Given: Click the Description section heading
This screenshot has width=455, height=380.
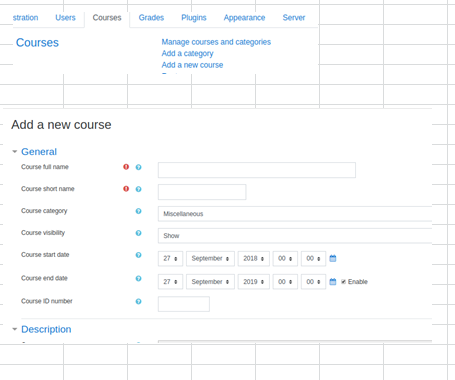Looking at the screenshot, I should [46, 329].
